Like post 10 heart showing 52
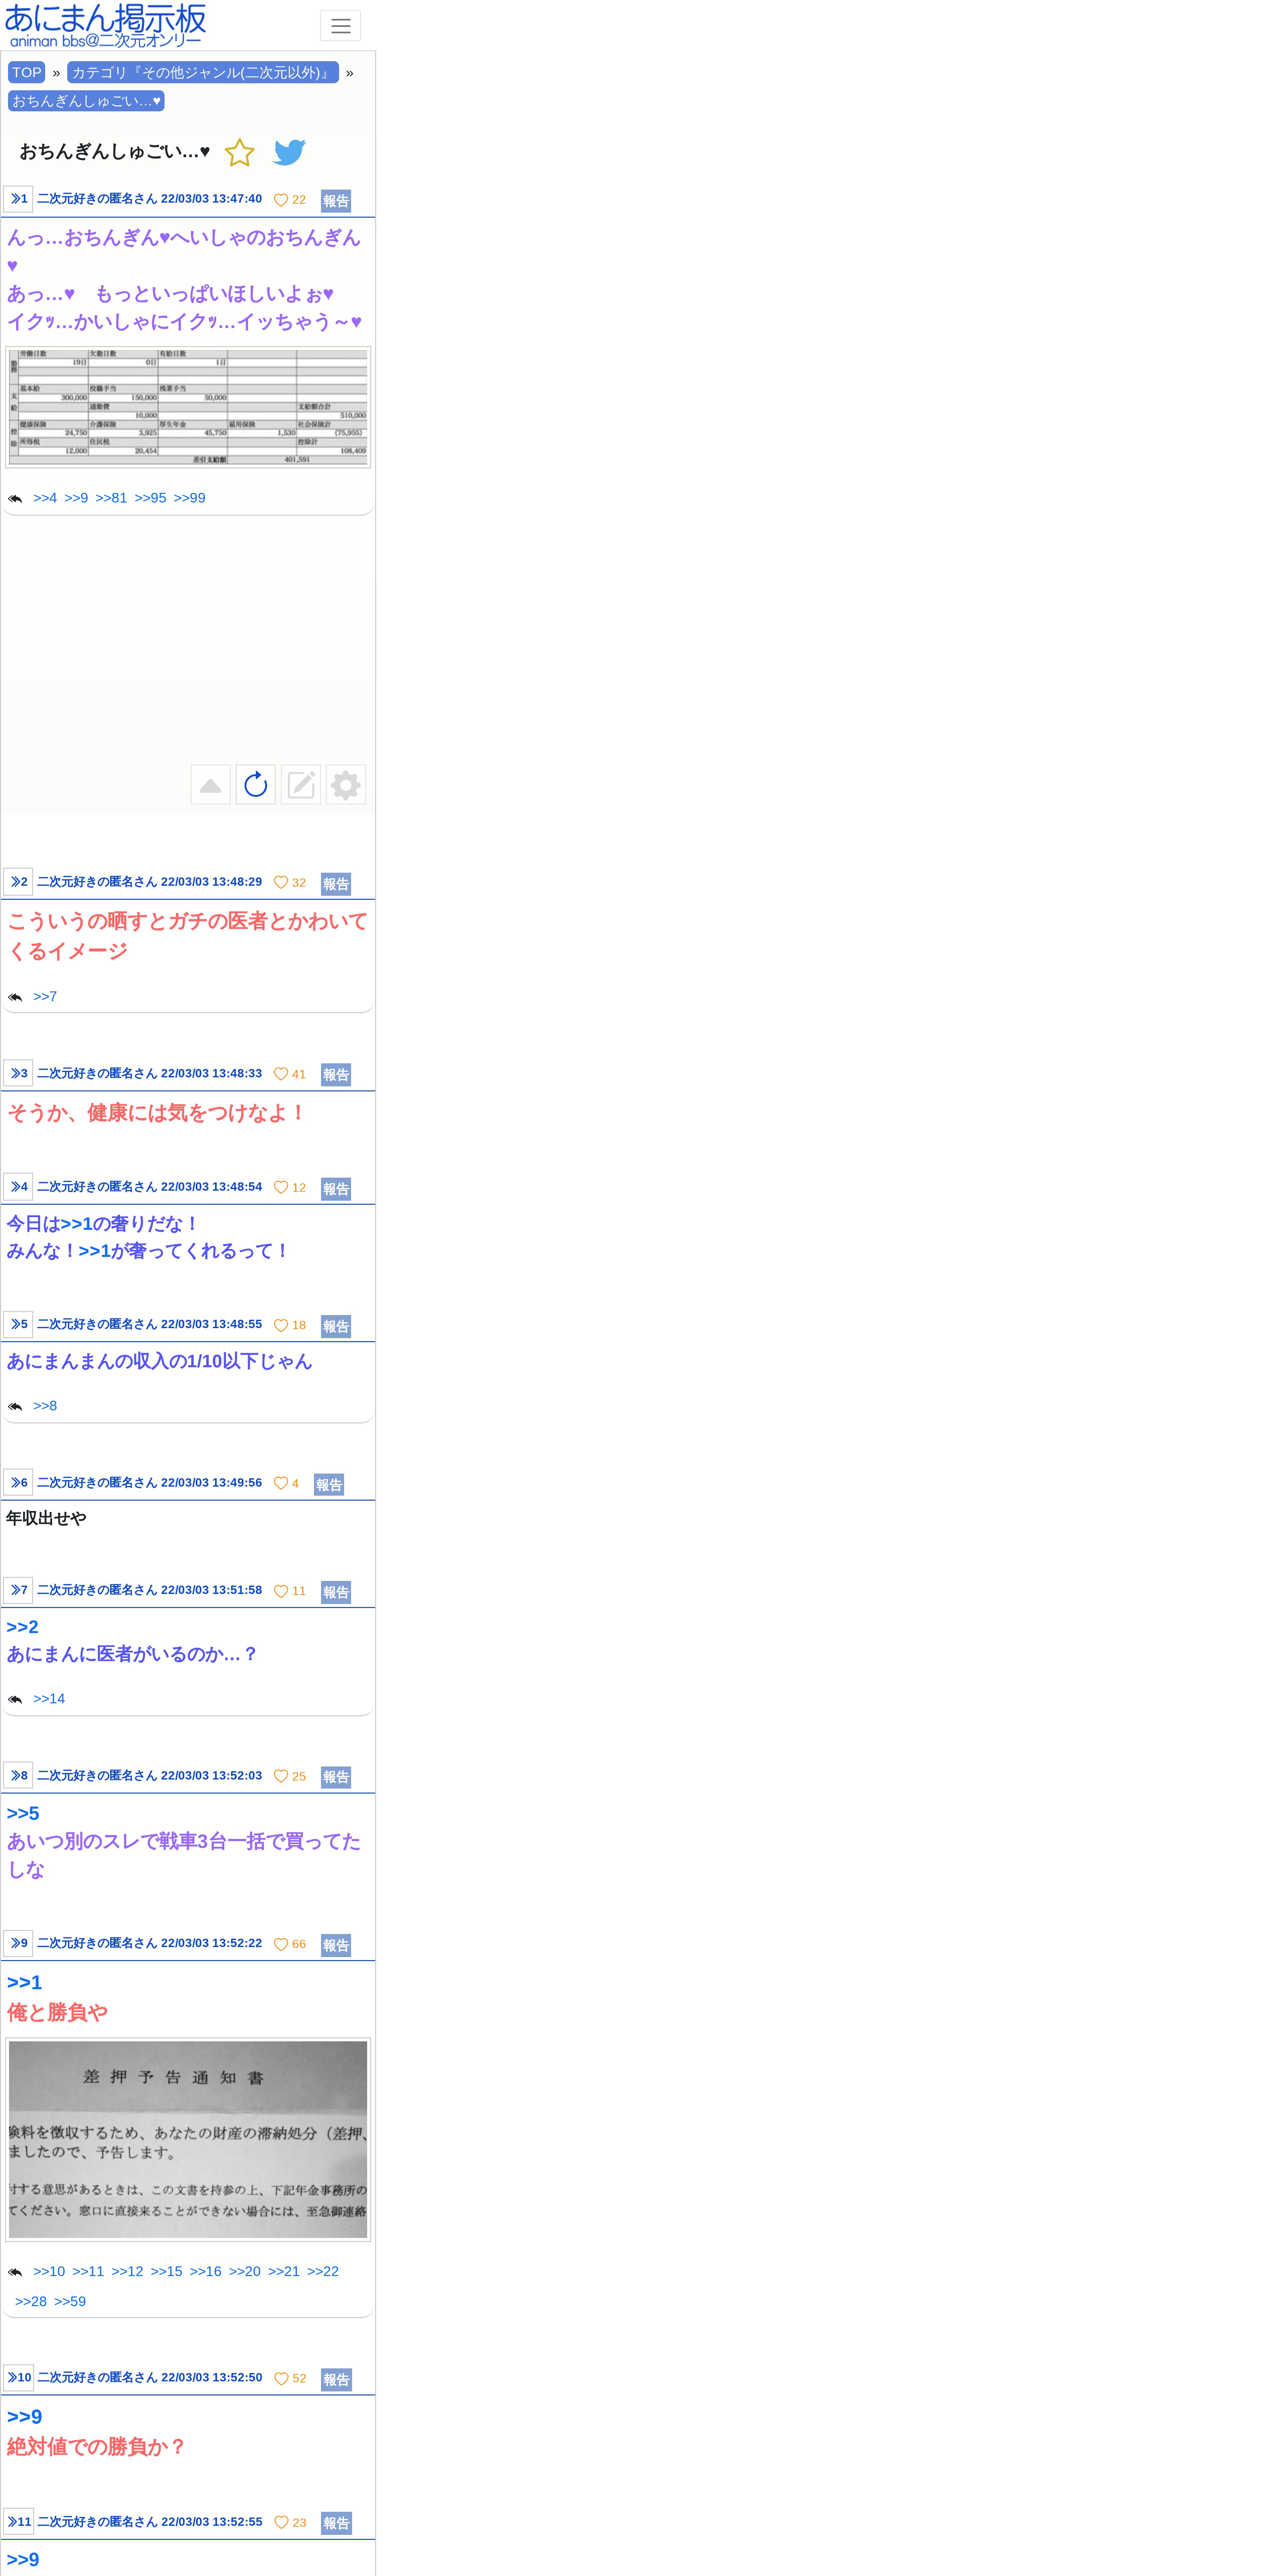The height and width of the screenshot is (2576, 1288). click(281, 2379)
